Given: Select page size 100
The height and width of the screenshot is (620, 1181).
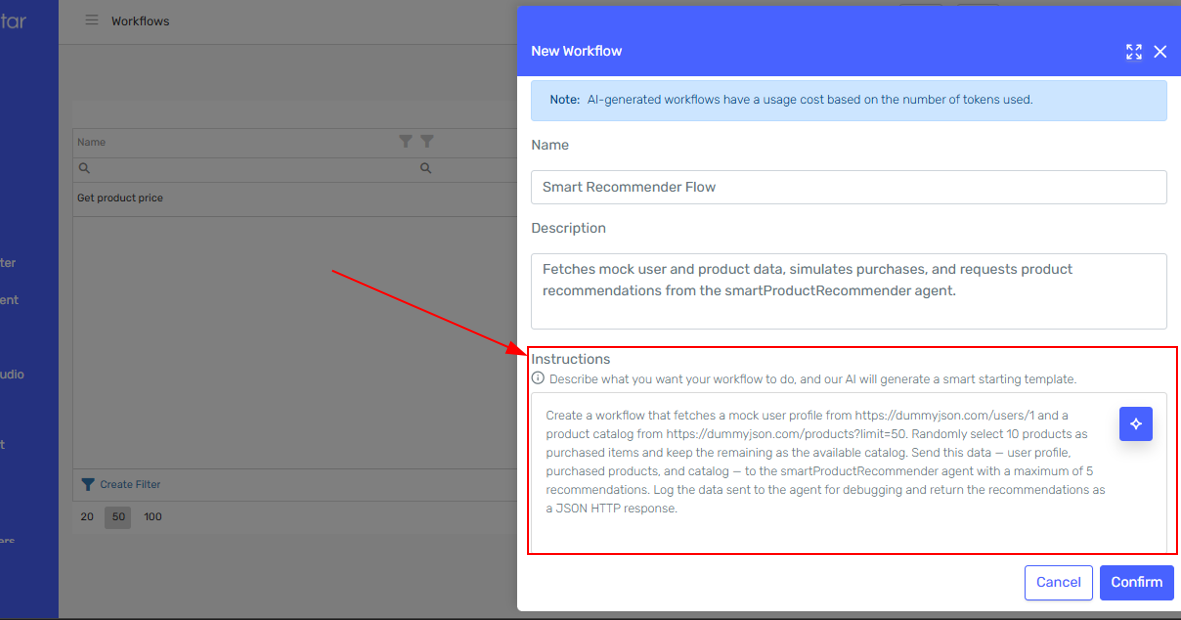Looking at the screenshot, I should click(152, 517).
